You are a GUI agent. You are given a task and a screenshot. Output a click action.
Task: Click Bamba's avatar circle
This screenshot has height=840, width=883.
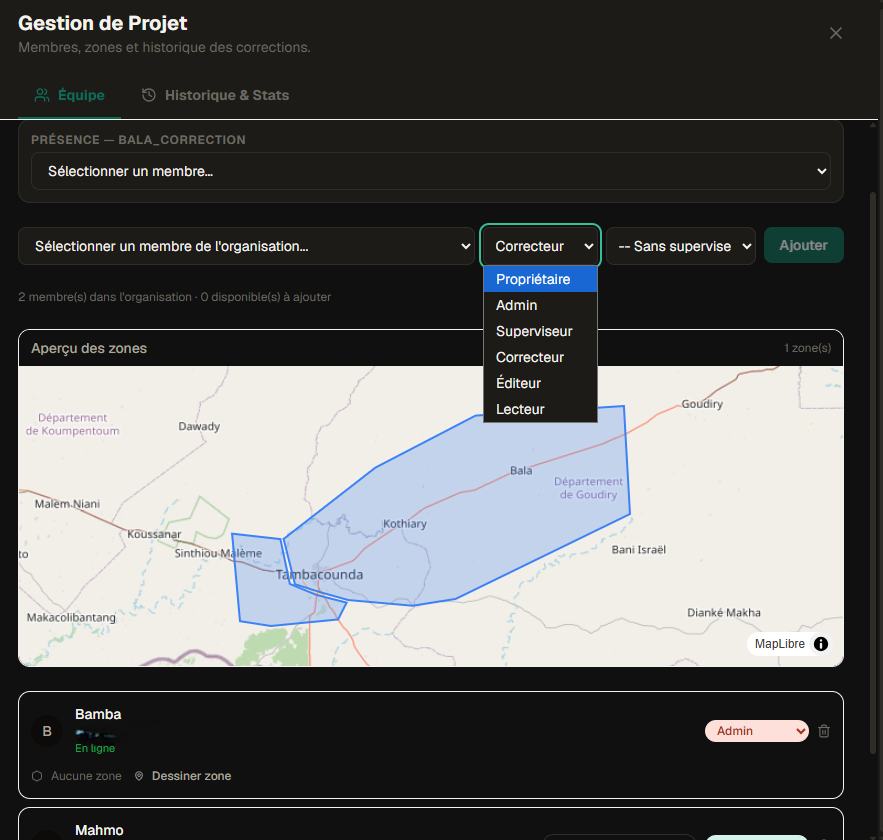(46, 731)
